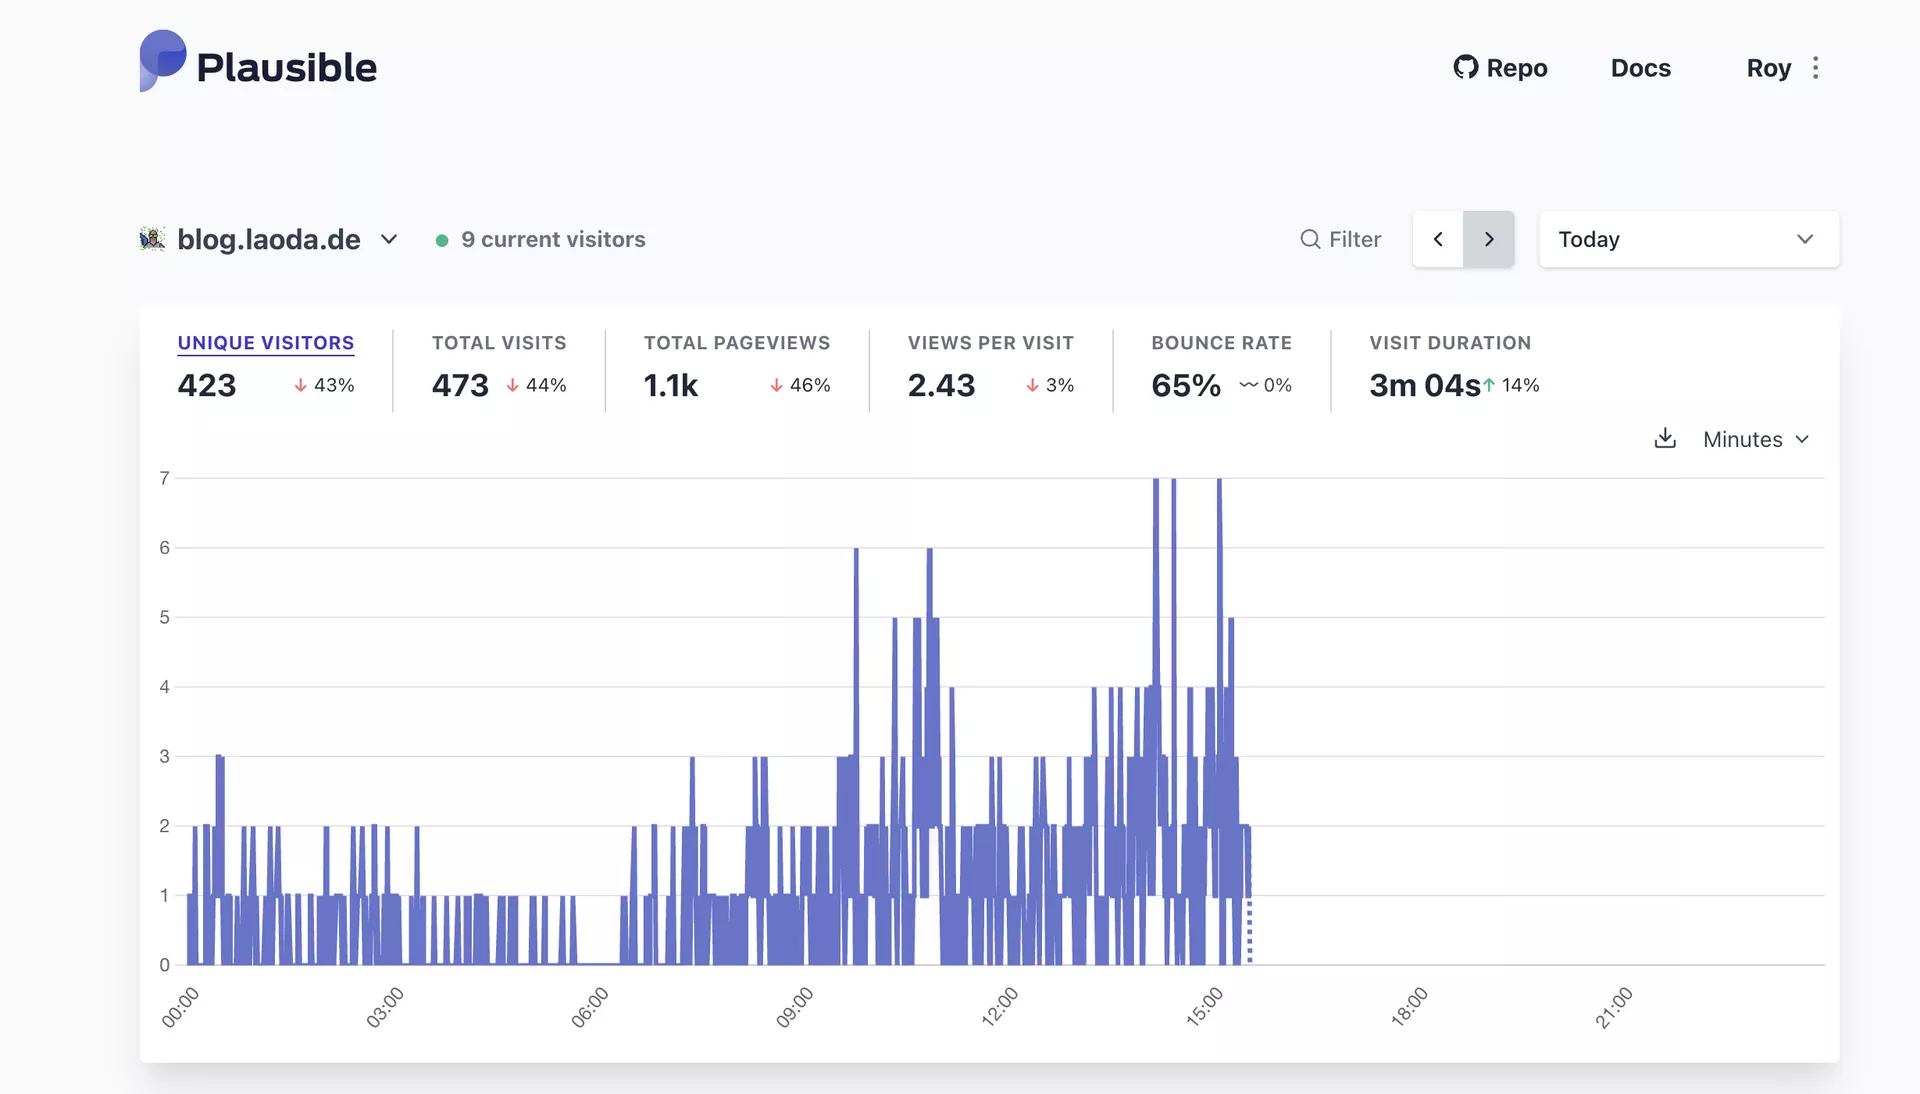Screen dimensions: 1920x1094
Task: View the 9 current visitors realtime
Action: pyautogui.click(x=552, y=239)
